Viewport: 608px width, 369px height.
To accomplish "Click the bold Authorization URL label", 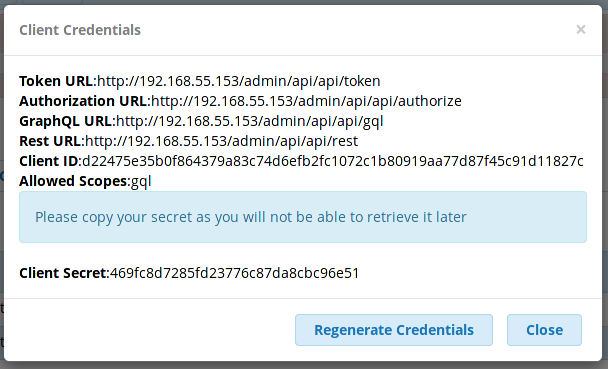I will pos(83,101).
